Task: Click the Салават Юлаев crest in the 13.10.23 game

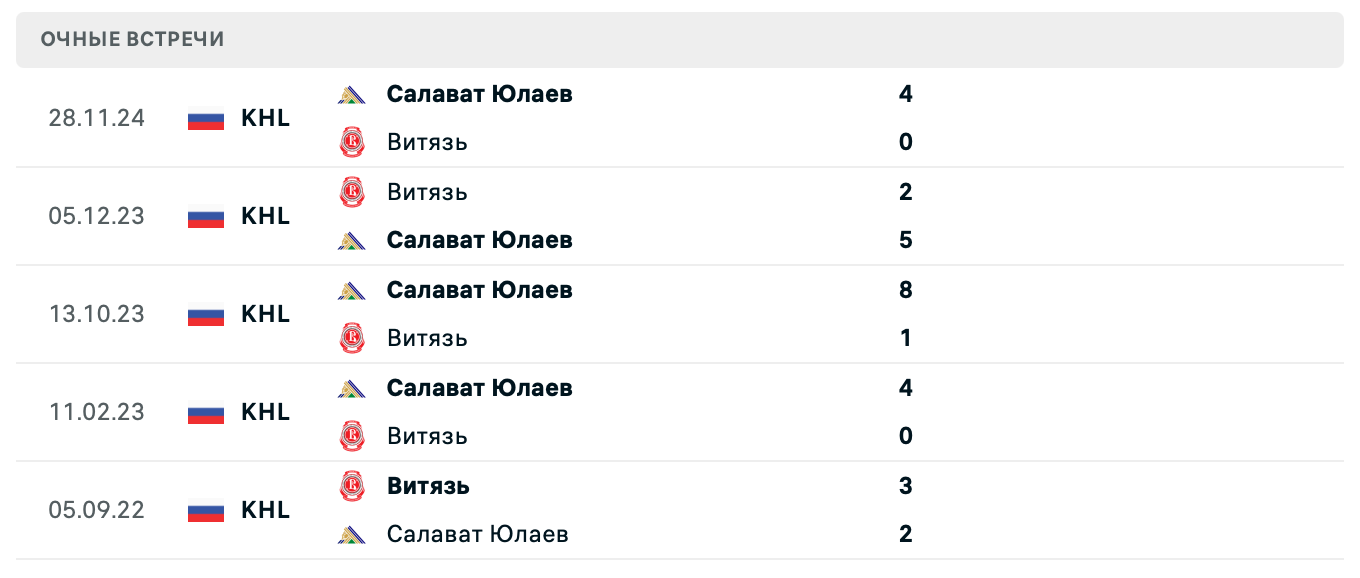Action: coord(352,290)
